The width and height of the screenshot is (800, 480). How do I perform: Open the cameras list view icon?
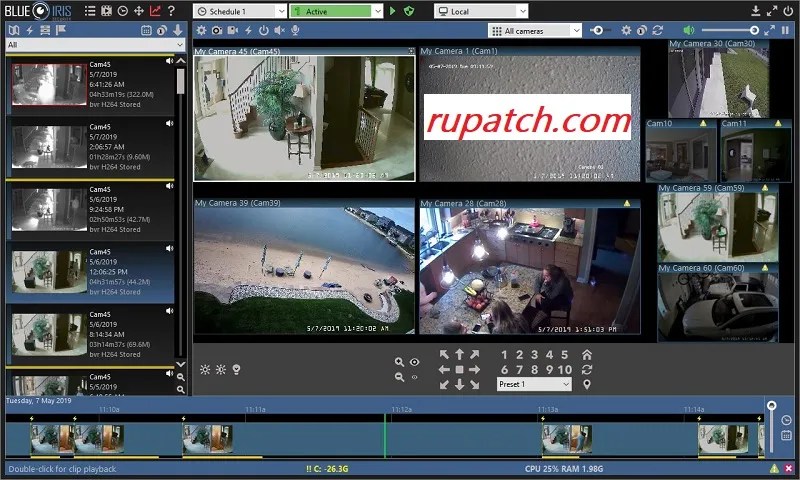[x=90, y=11]
